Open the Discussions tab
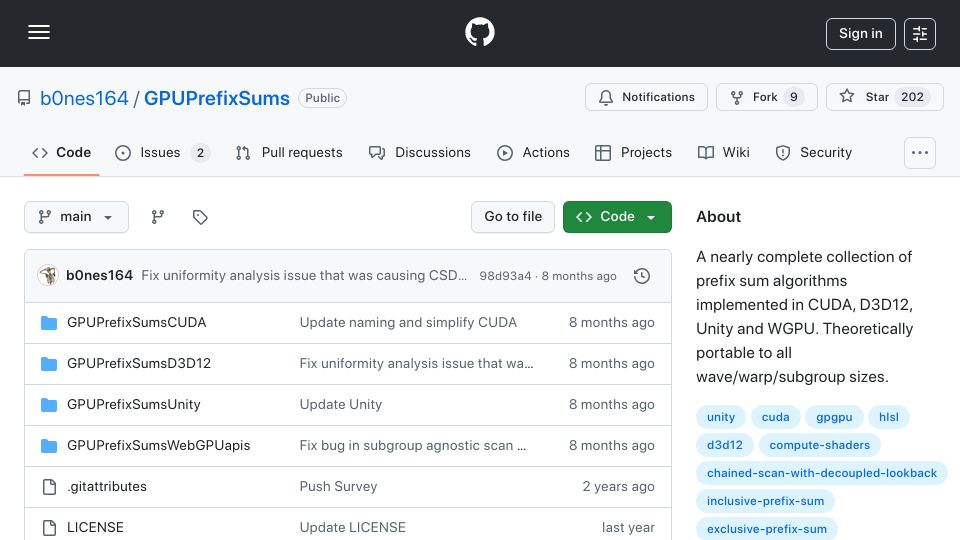The width and height of the screenshot is (960, 540). pos(419,152)
